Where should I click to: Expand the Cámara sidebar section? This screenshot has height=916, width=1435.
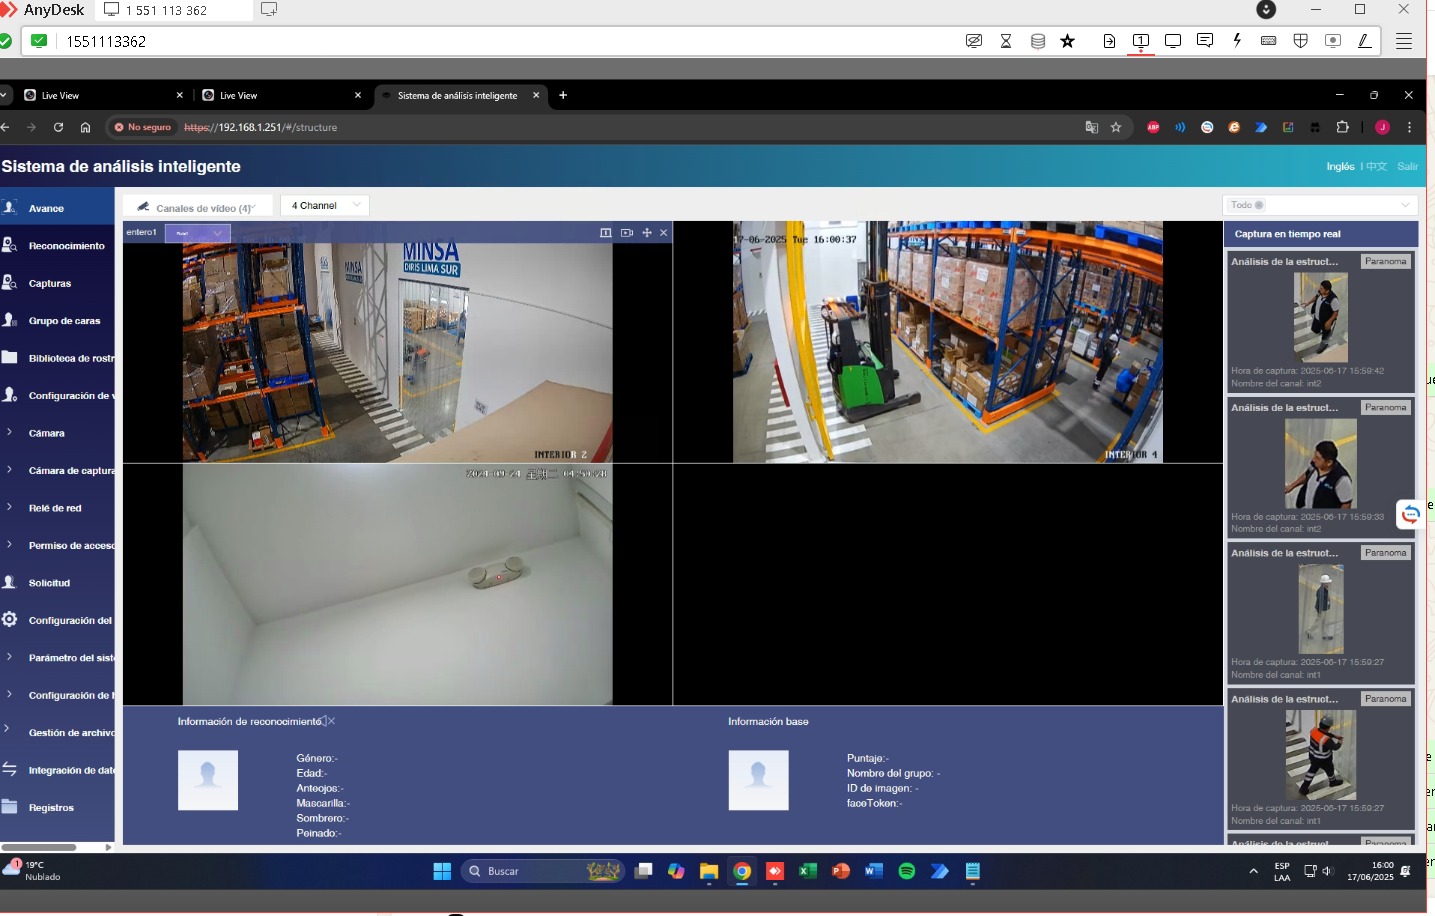point(46,433)
